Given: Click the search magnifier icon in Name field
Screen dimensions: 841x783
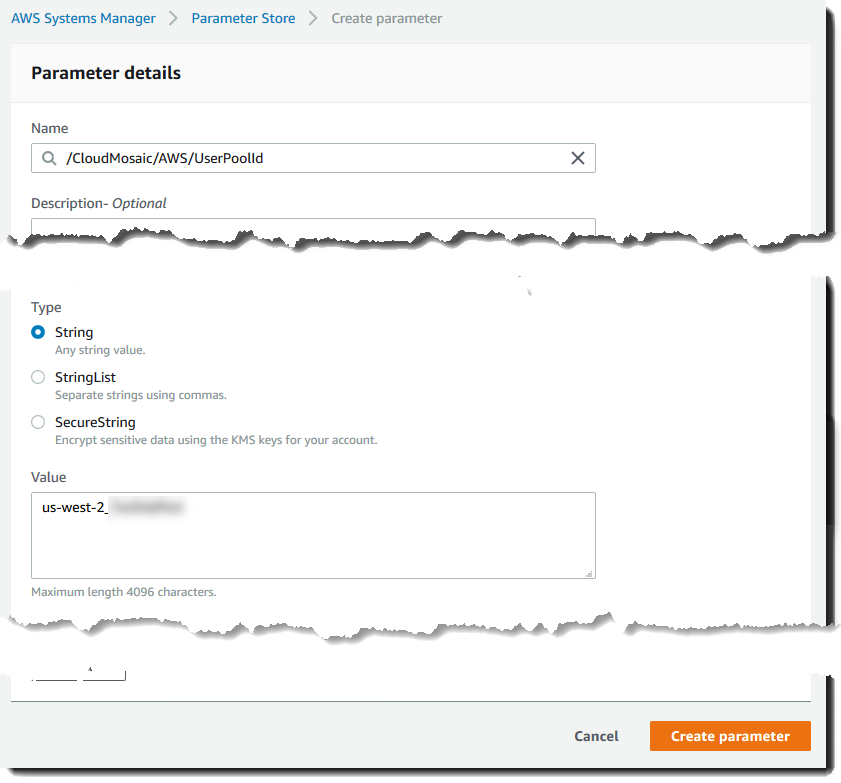Looking at the screenshot, I should click(x=49, y=158).
